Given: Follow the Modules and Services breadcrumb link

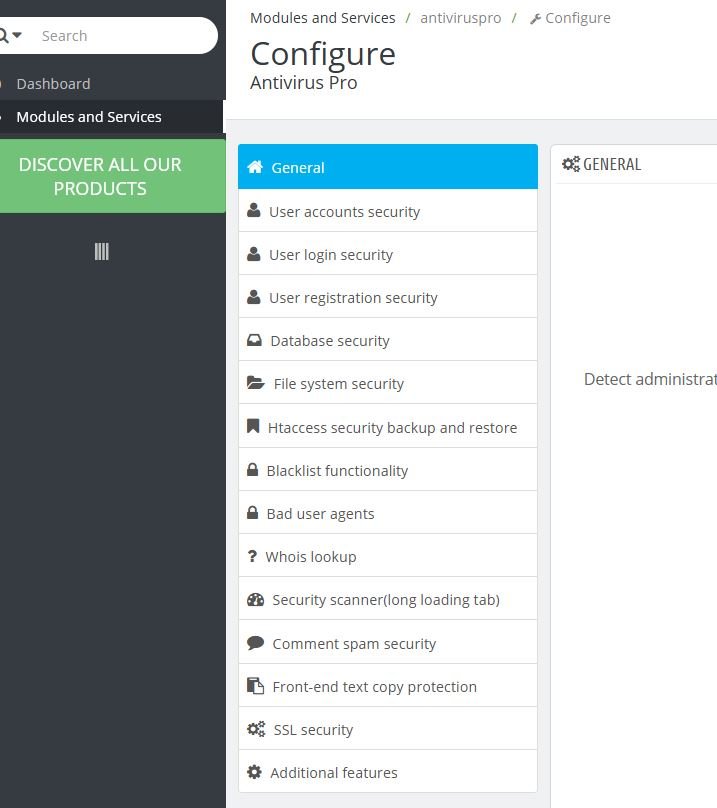Looking at the screenshot, I should (x=323, y=18).
